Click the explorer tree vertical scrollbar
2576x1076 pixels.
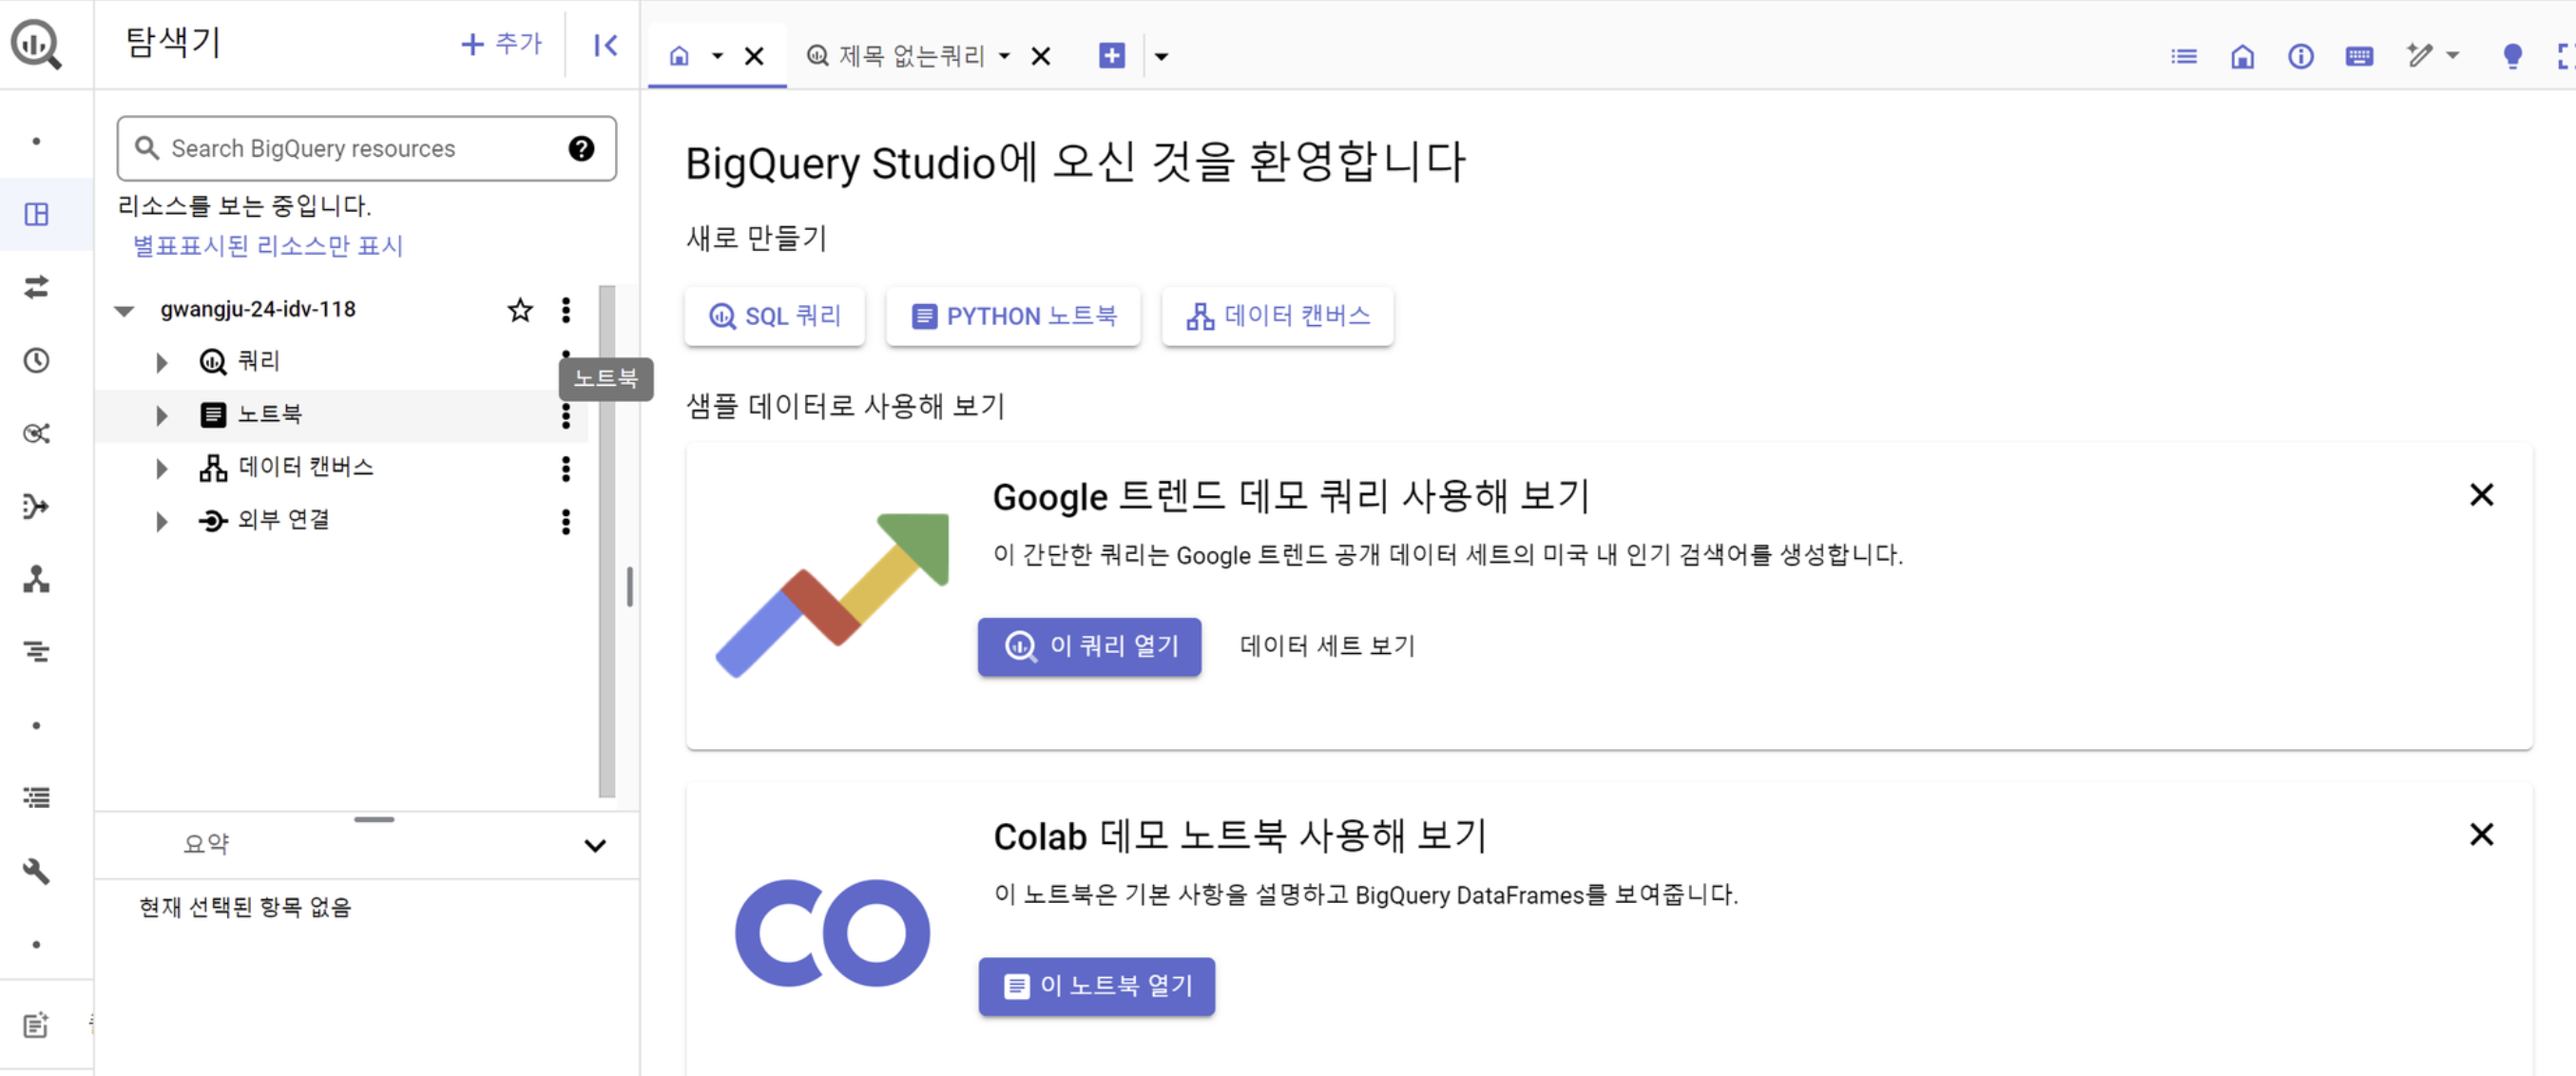[x=607, y=540]
